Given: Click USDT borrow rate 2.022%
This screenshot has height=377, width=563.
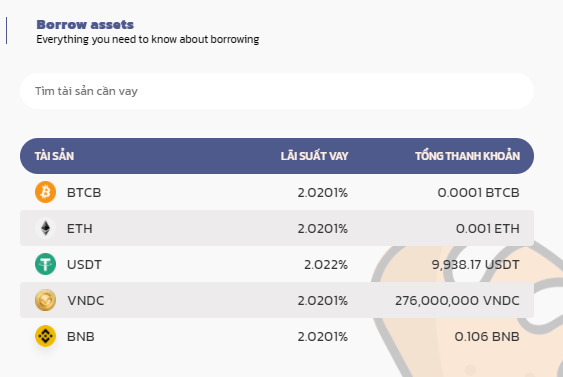Looking at the screenshot, I should pos(326,265).
